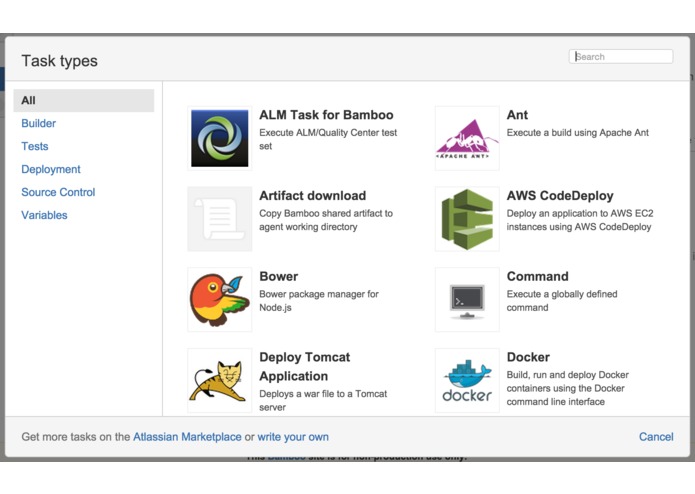Click the 'Bower' task title
The image size is (695, 494).
click(x=279, y=276)
